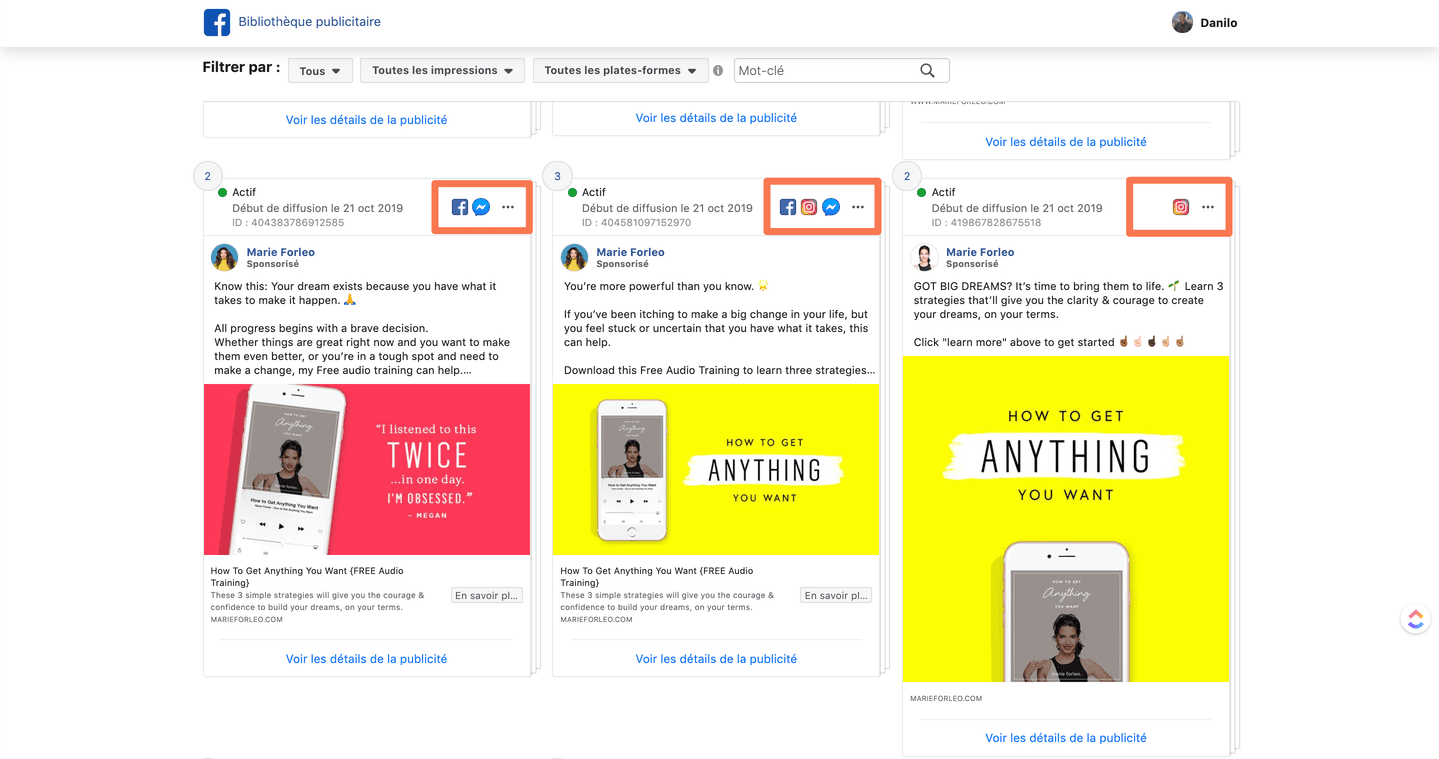Click Marie Forleo's avatar on the "You're more powerful" ad
The height and width of the screenshot is (759, 1439).
click(575, 258)
